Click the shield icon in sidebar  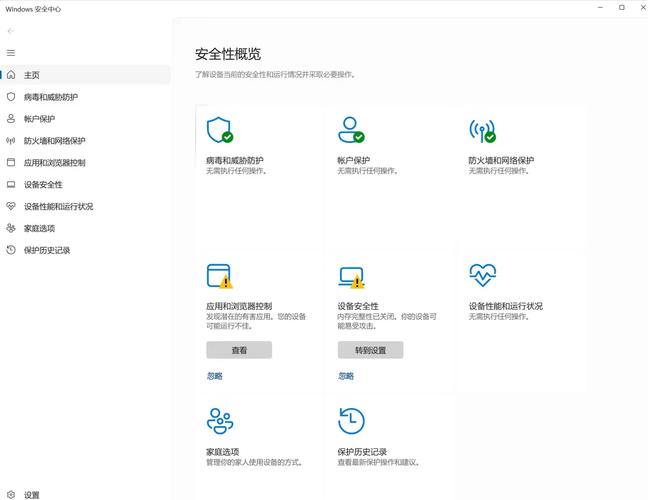(11, 97)
